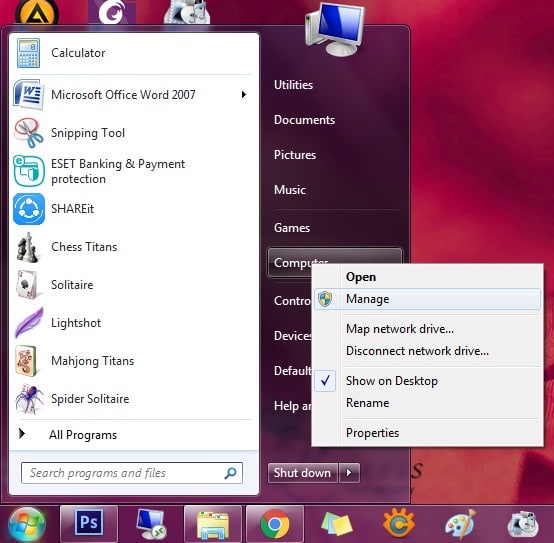
Task: Click the Snipping Tool text label
Action: (88, 133)
